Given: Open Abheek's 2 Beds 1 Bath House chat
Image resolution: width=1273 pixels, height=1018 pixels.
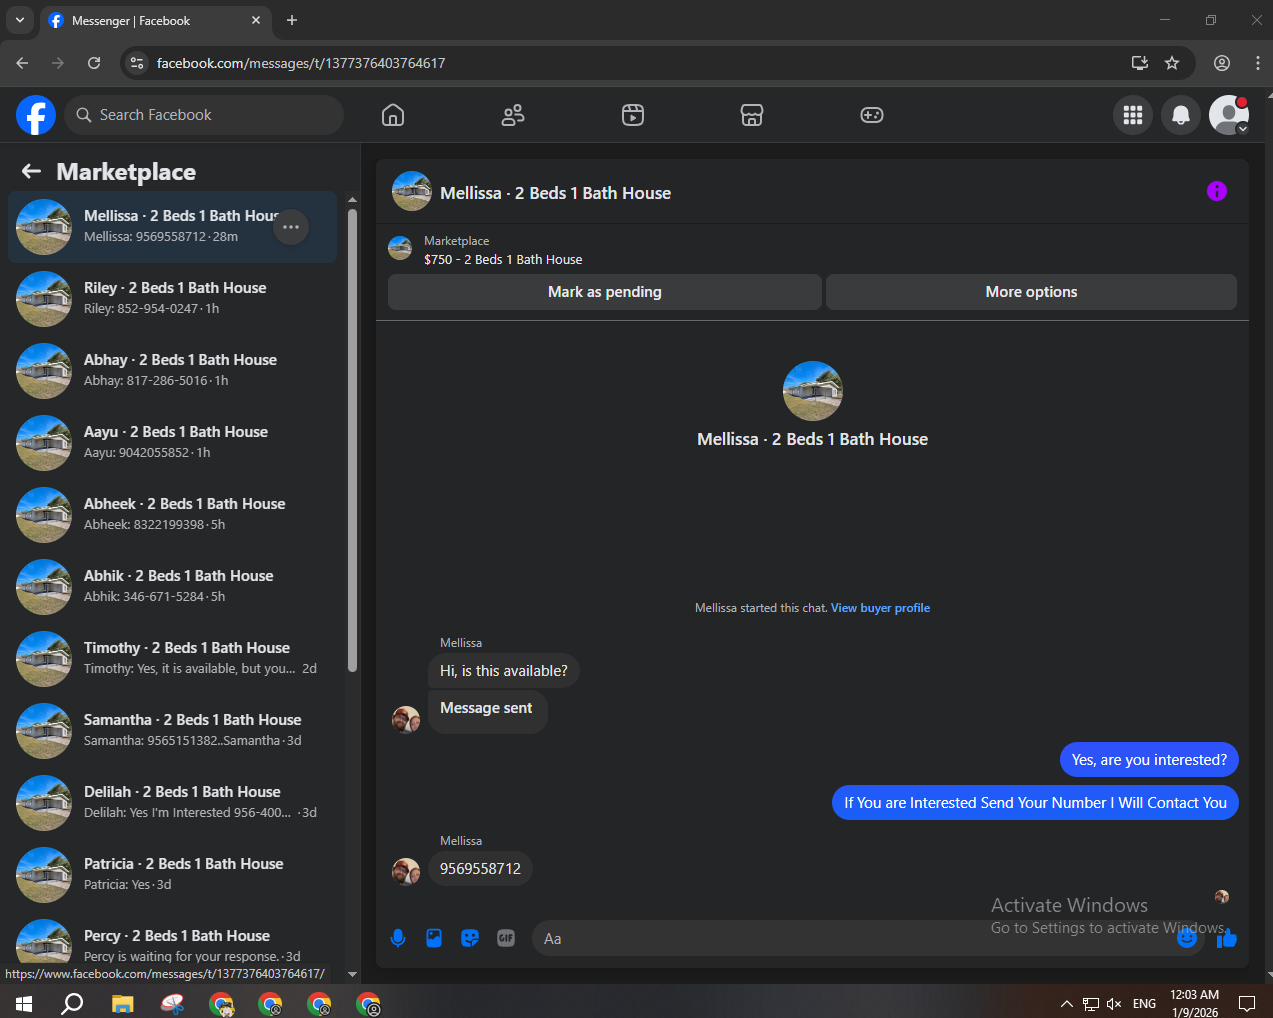Looking at the screenshot, I should point(172,515).
